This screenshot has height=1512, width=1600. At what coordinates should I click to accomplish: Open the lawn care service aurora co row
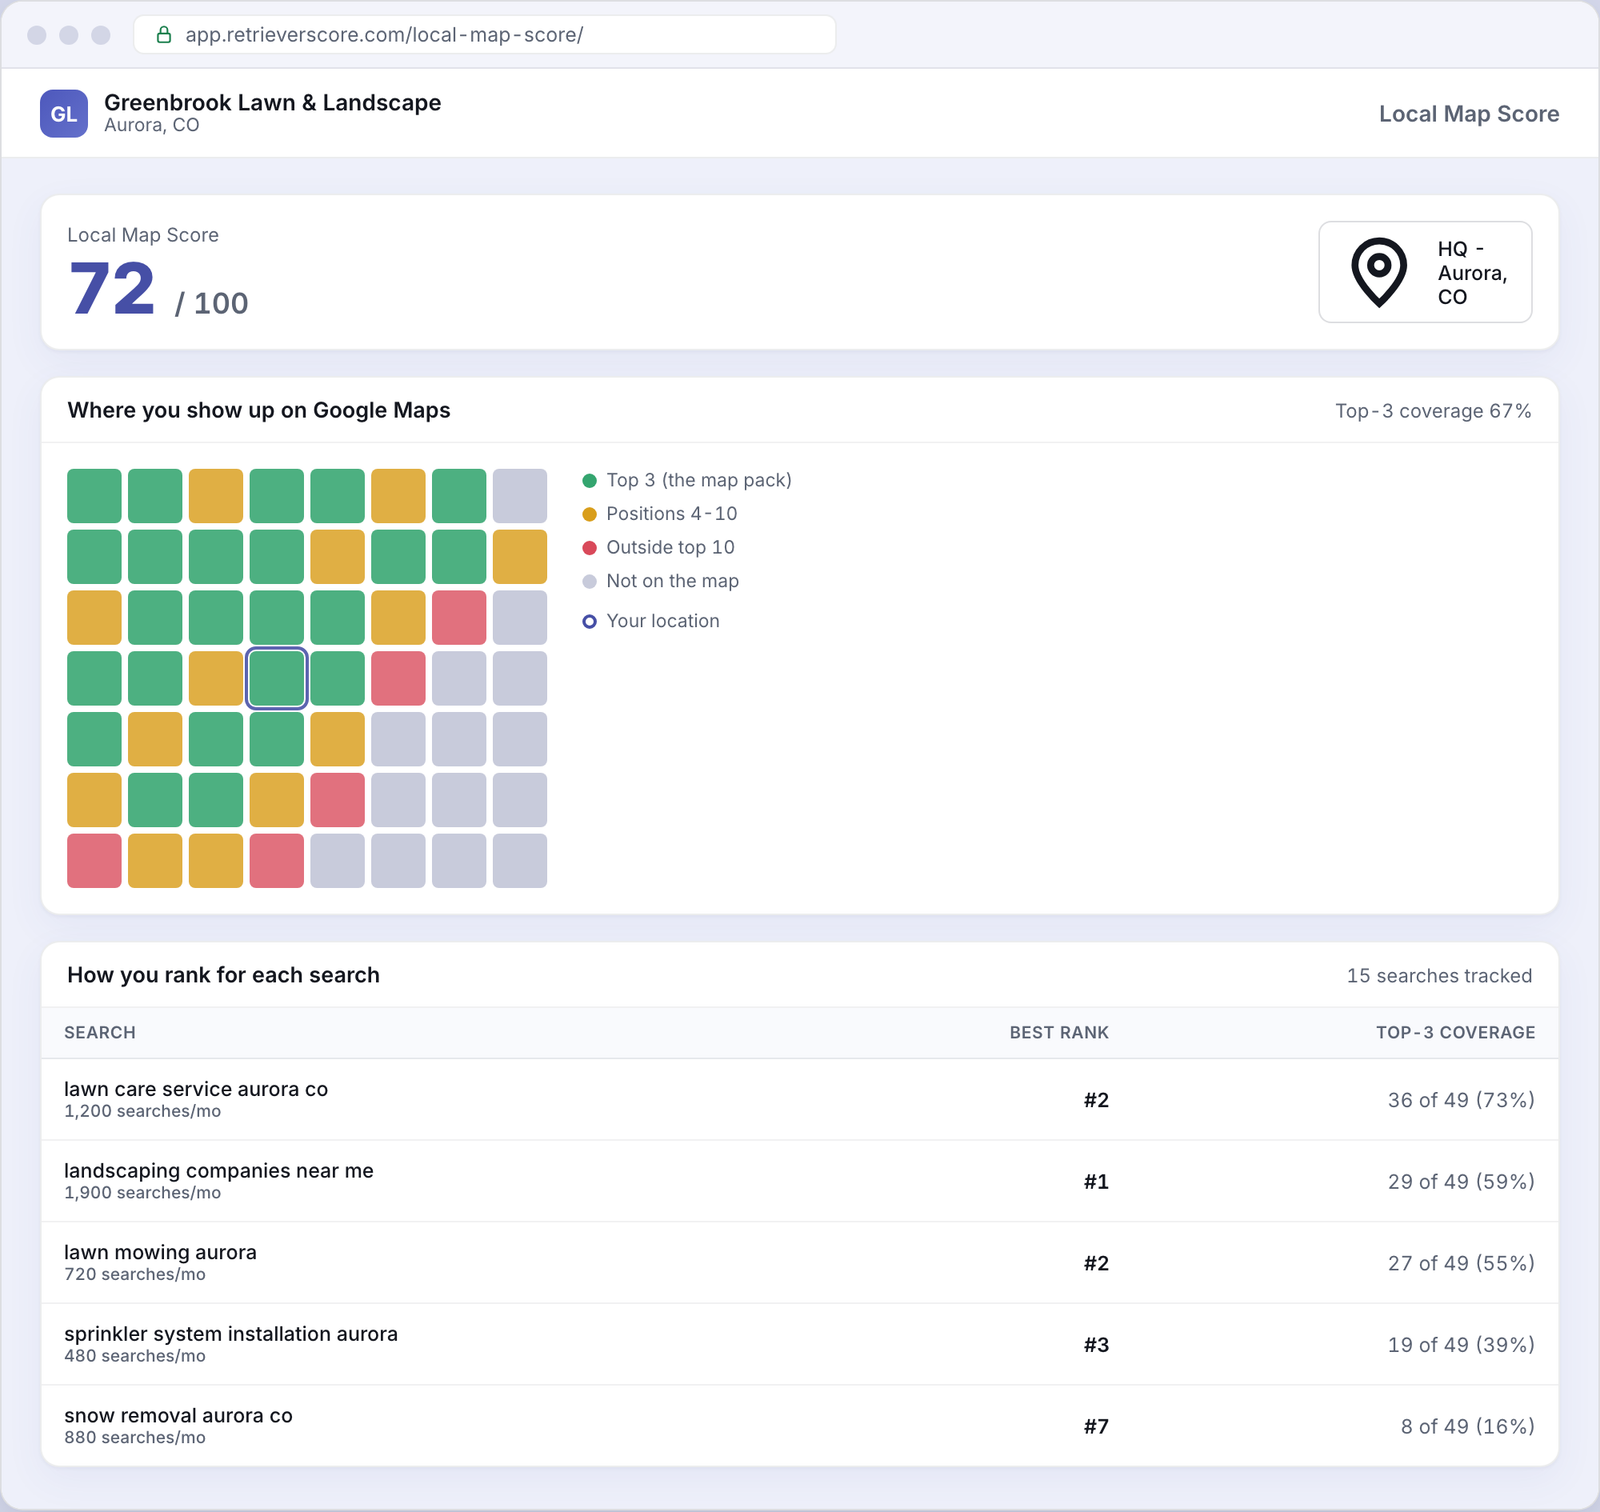tap(800, 1100)
